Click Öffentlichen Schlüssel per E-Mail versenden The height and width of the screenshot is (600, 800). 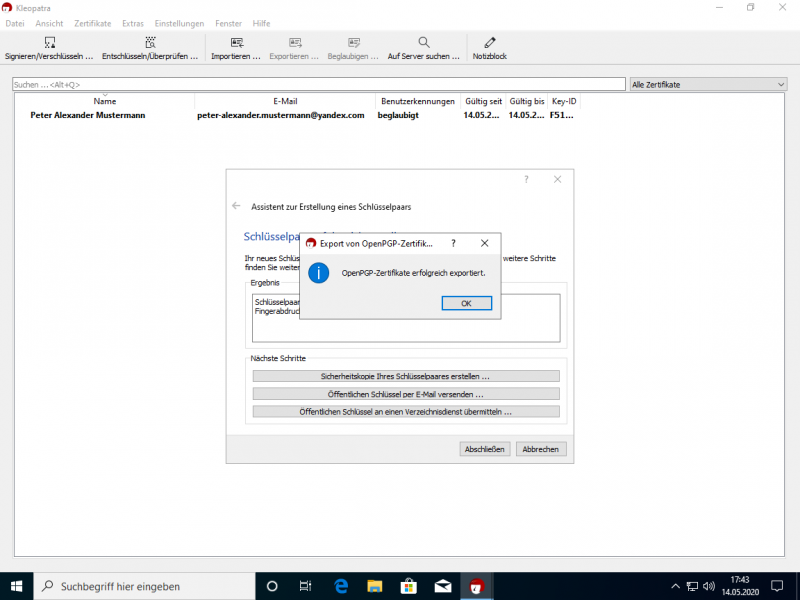point(405,394)
